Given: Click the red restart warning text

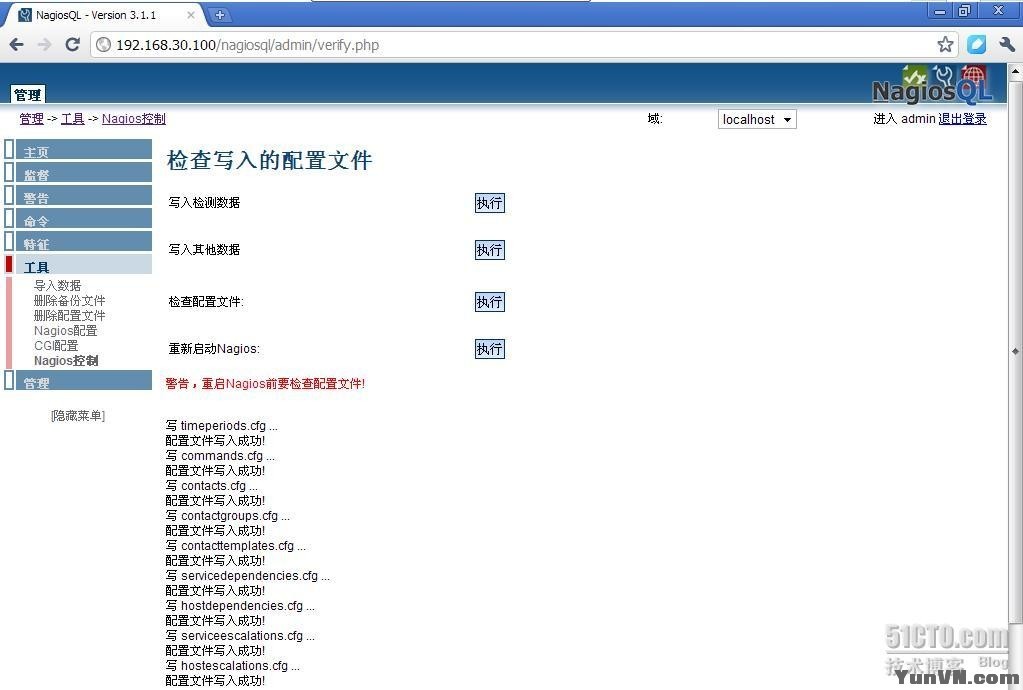Looking at the screenshot, I should (x=265, y=383).
